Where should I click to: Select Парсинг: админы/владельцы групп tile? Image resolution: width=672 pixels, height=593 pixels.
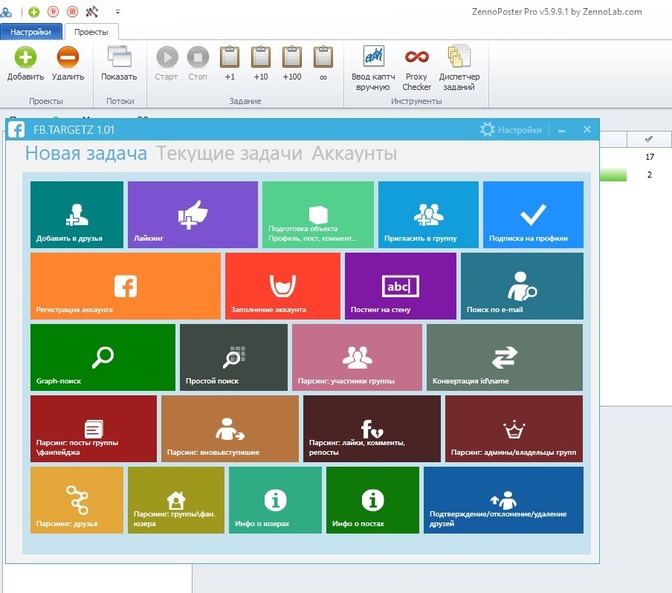514,429
